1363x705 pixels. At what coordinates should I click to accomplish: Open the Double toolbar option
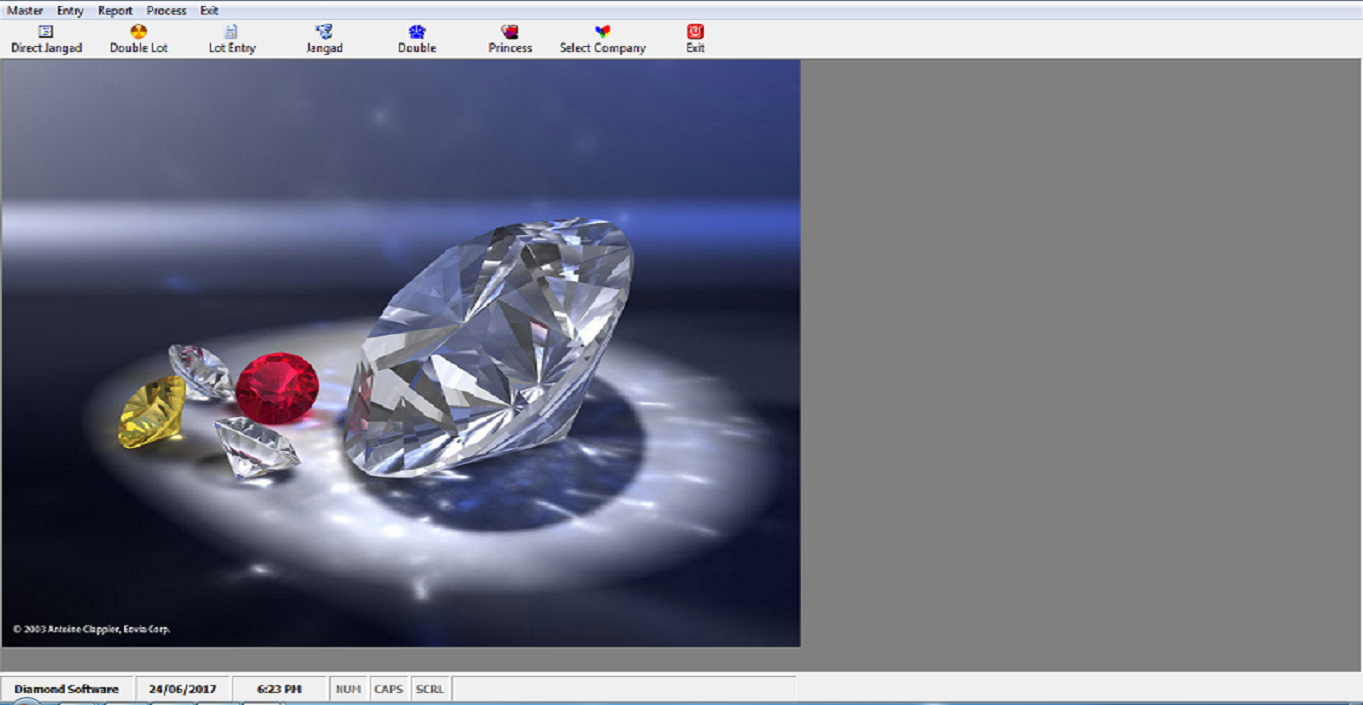417,39
